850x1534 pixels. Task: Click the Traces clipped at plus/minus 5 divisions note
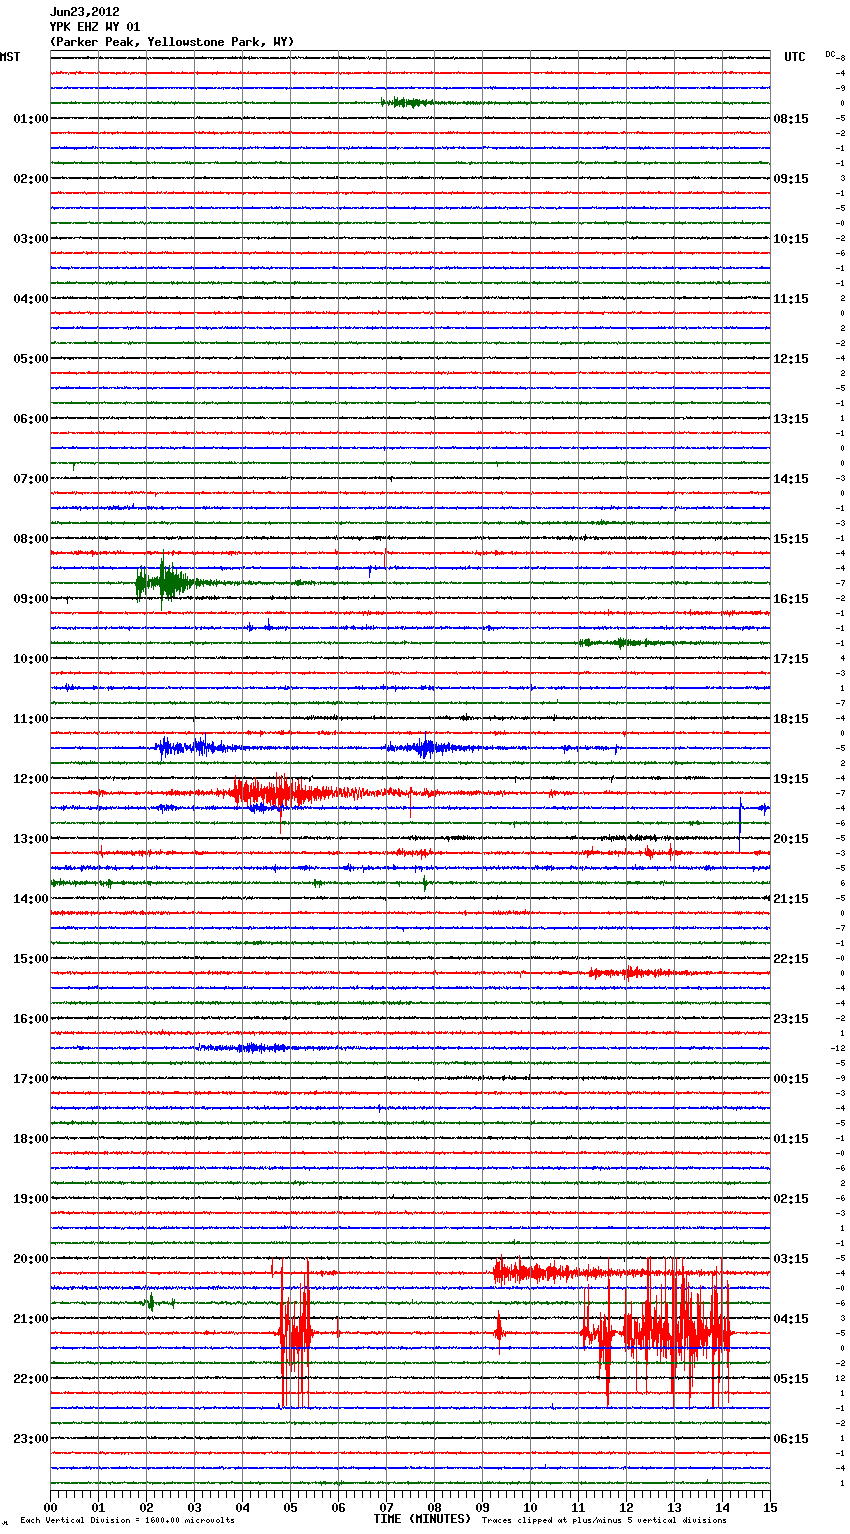(x=604, y=1521)
